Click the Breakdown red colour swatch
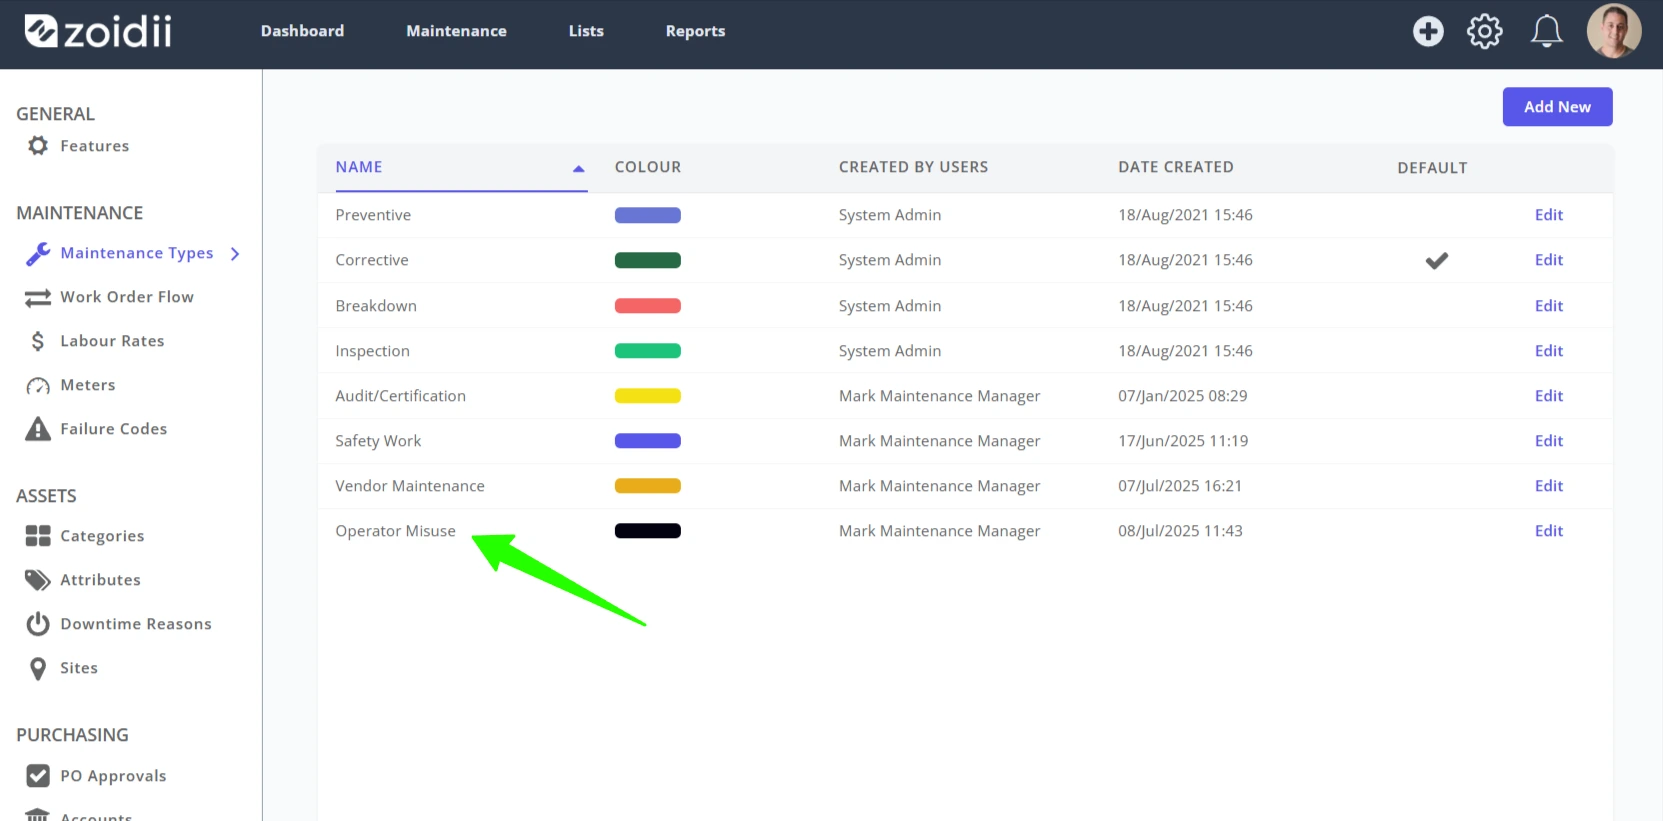1663x821 pixels. (x=647, y=306)
